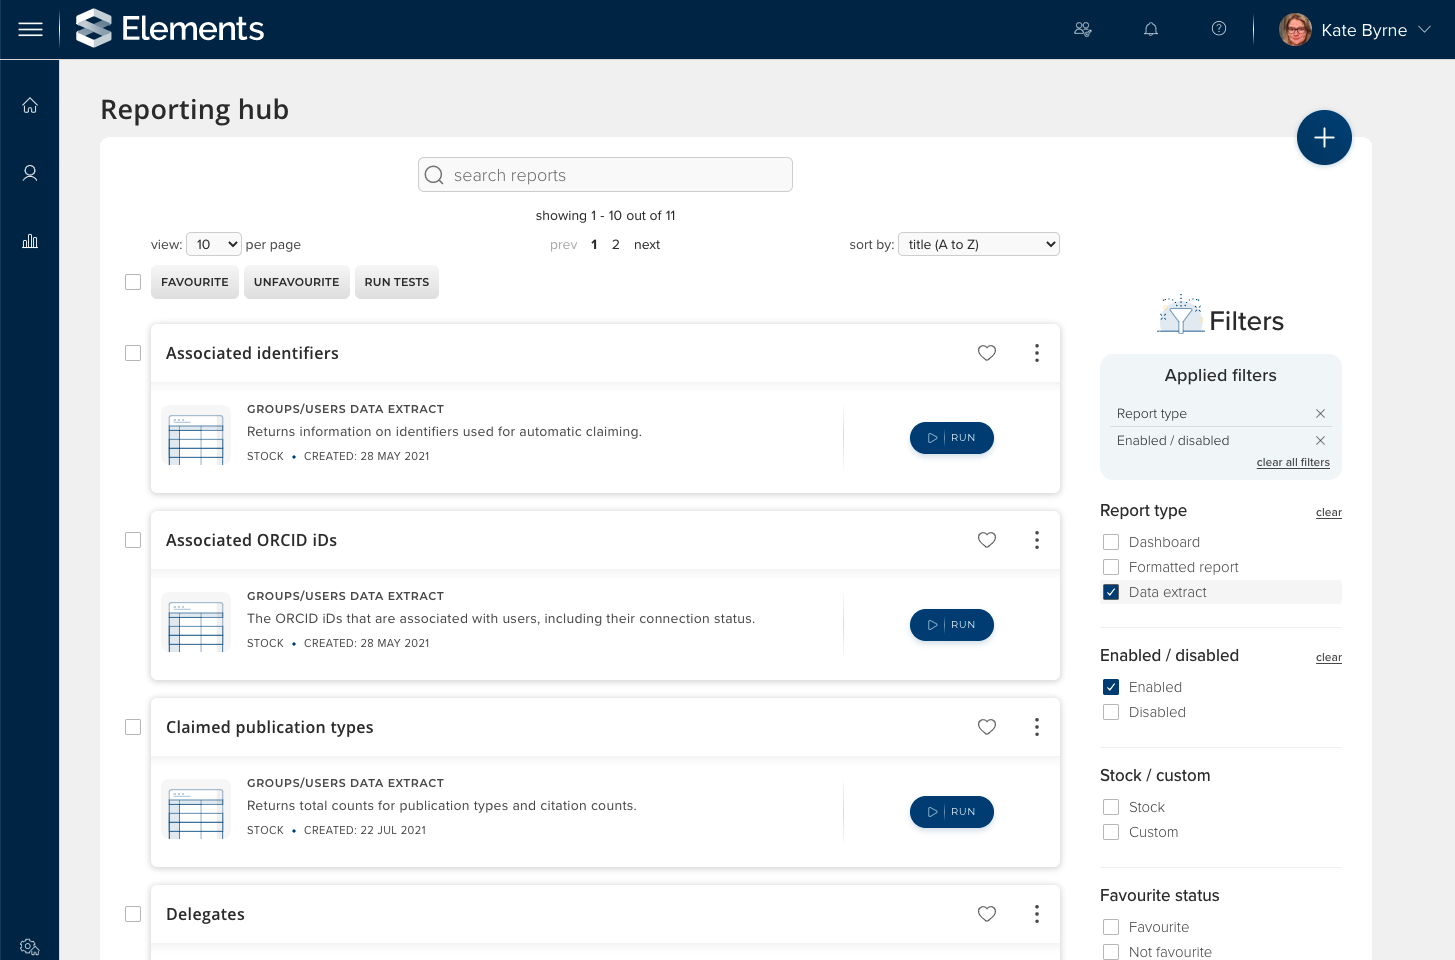Click the notifications bell icon

1151,29
